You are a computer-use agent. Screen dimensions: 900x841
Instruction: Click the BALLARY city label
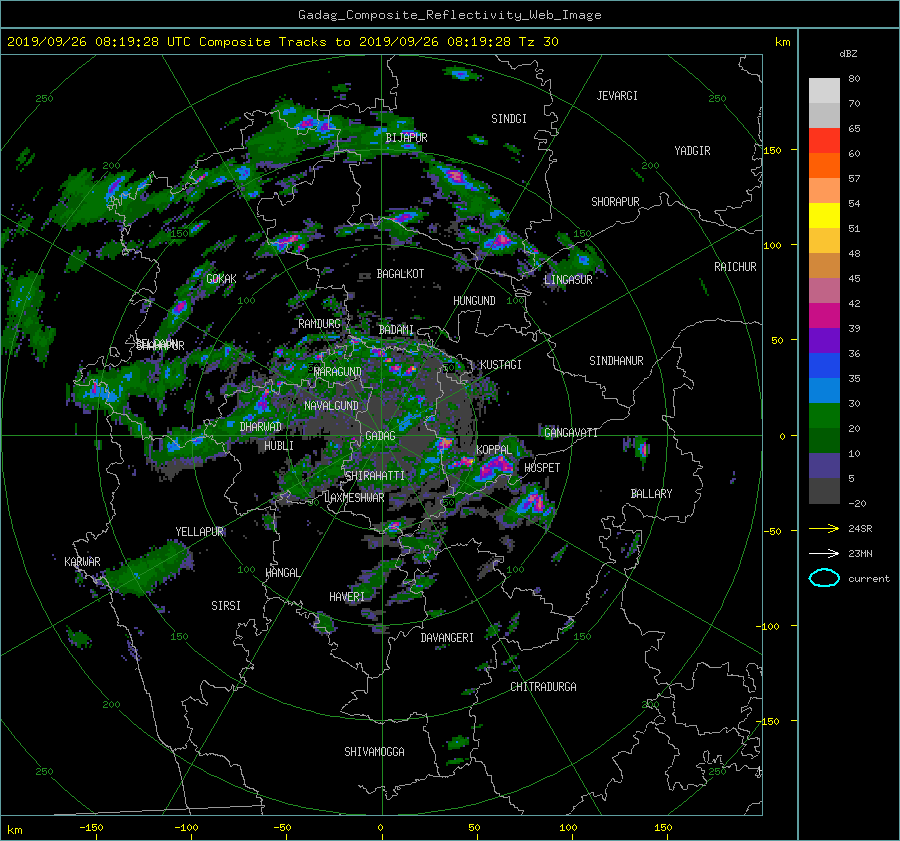coord(651,494)
